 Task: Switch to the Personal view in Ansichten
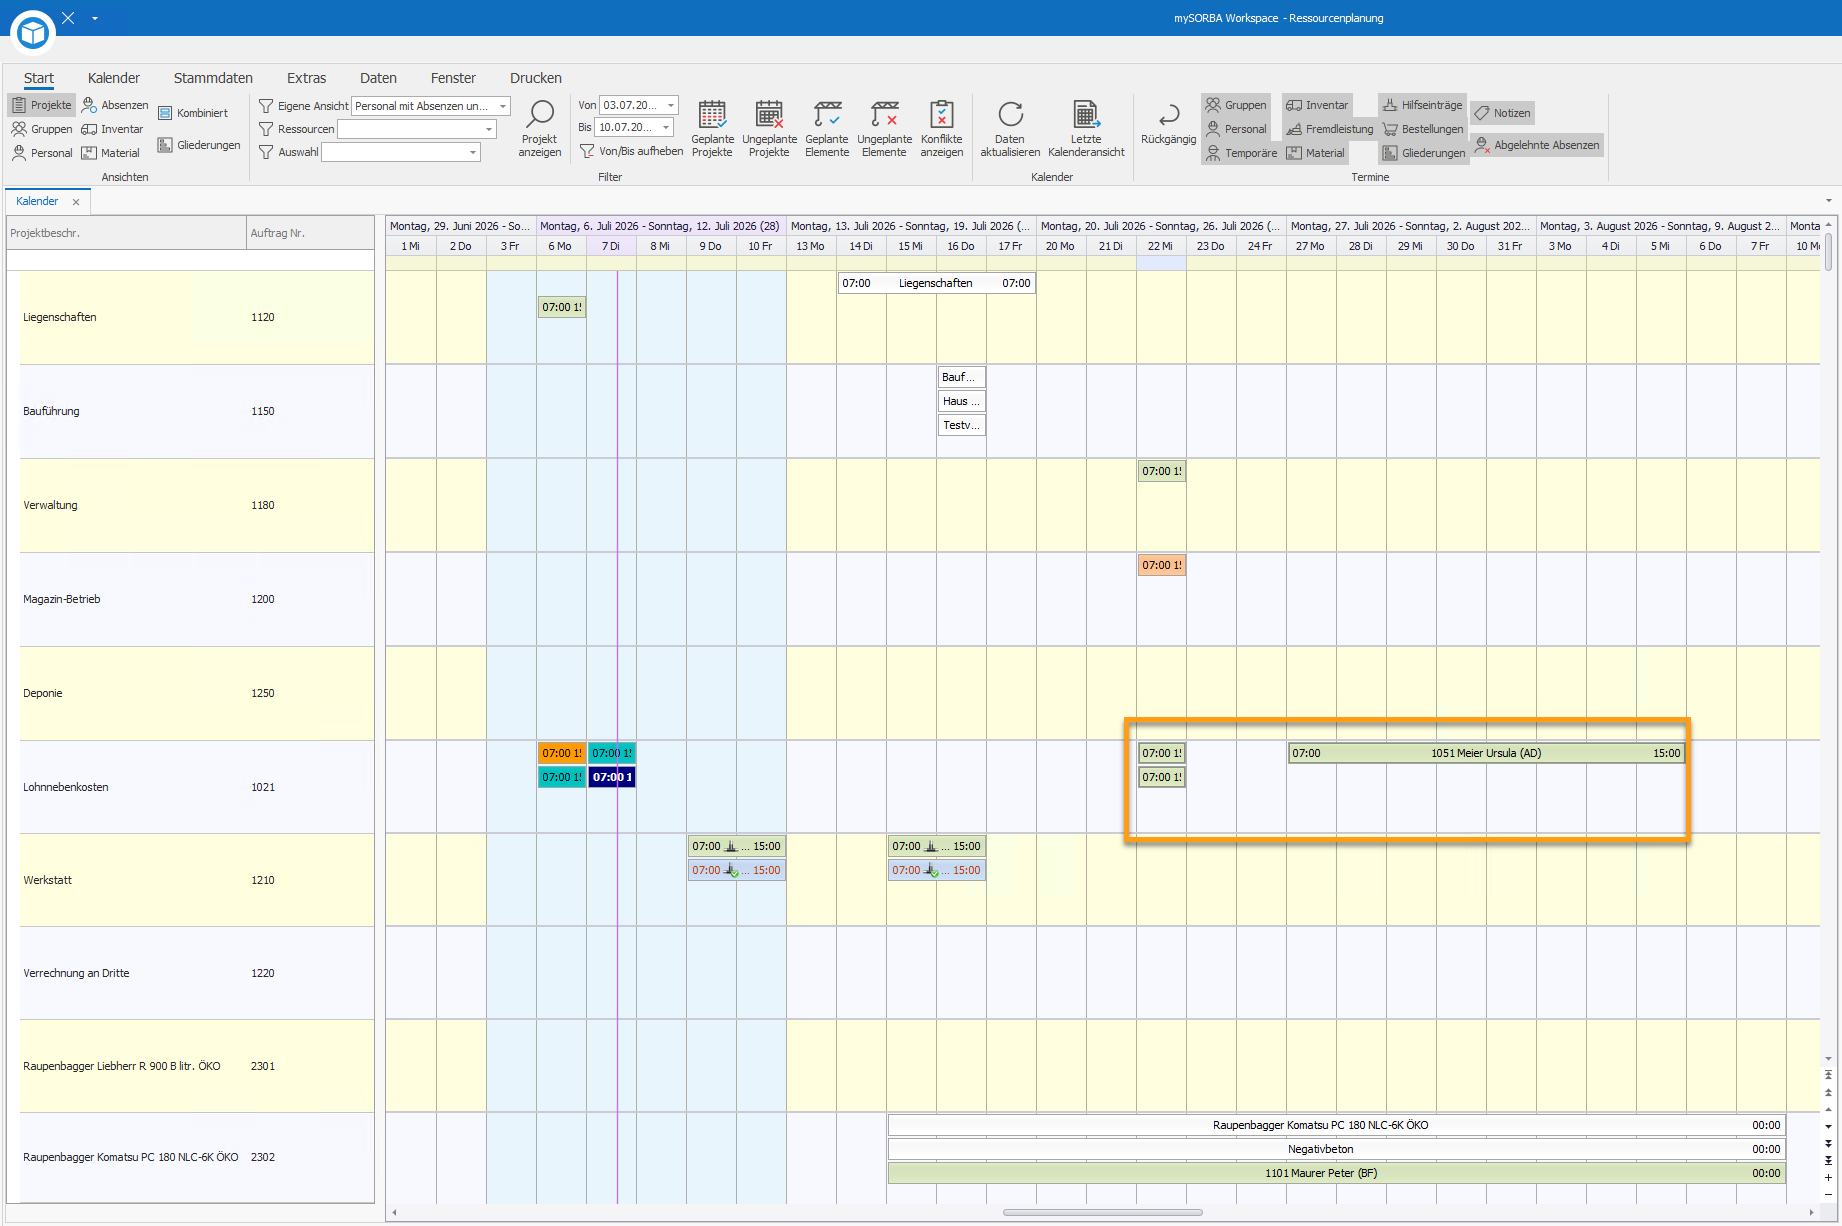point(41,153)
